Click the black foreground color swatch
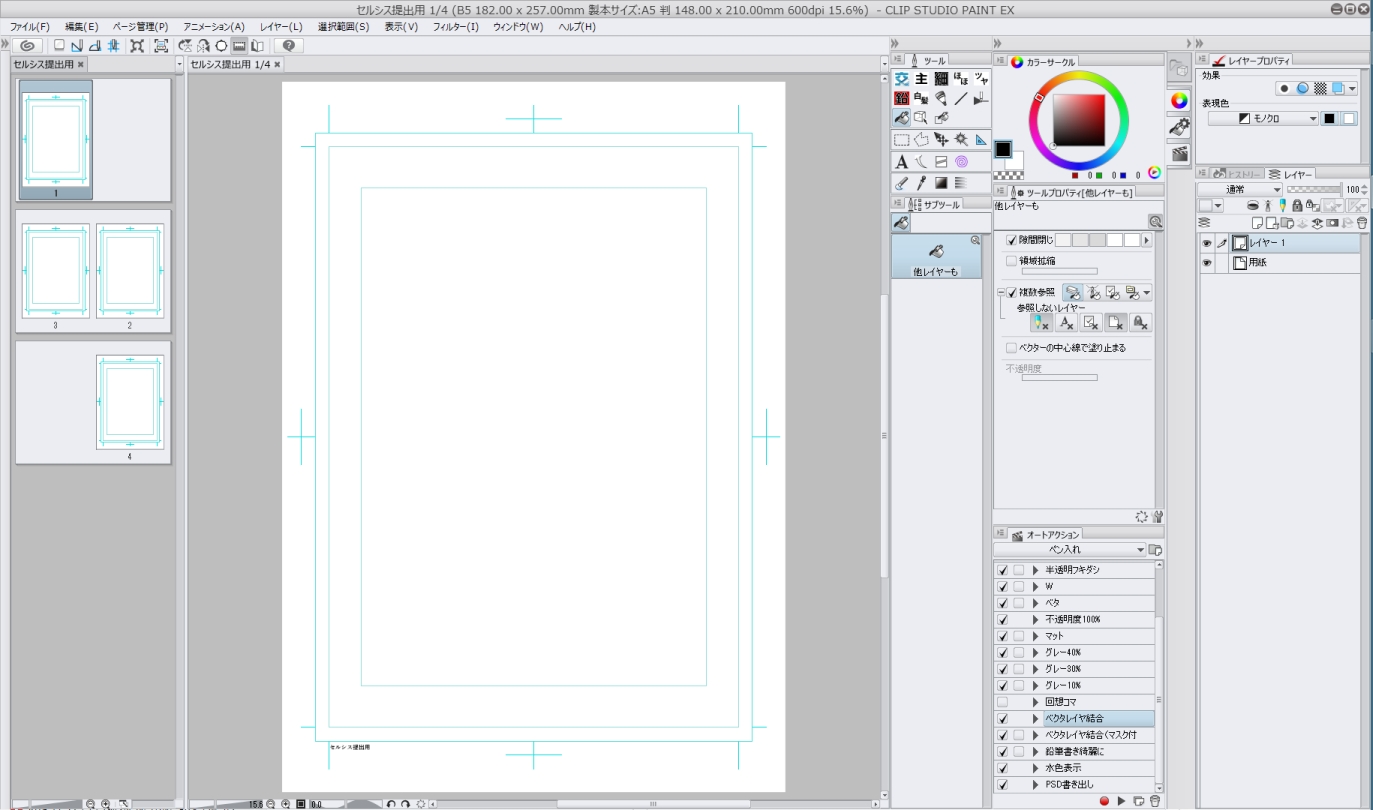This screenshot has width=1373, height=810. (1002, 149)
